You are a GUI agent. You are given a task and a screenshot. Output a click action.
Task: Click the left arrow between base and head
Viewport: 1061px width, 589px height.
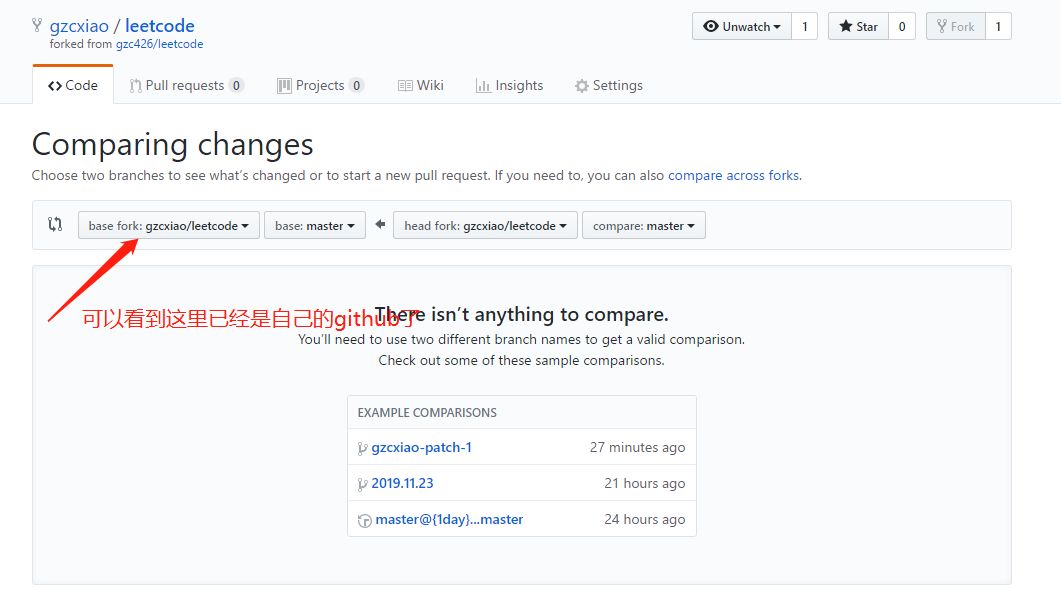380,224
